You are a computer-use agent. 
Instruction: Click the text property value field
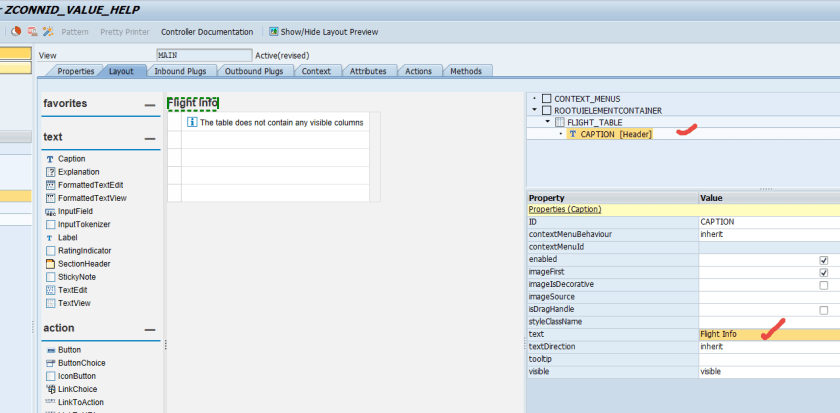[760, 334]
